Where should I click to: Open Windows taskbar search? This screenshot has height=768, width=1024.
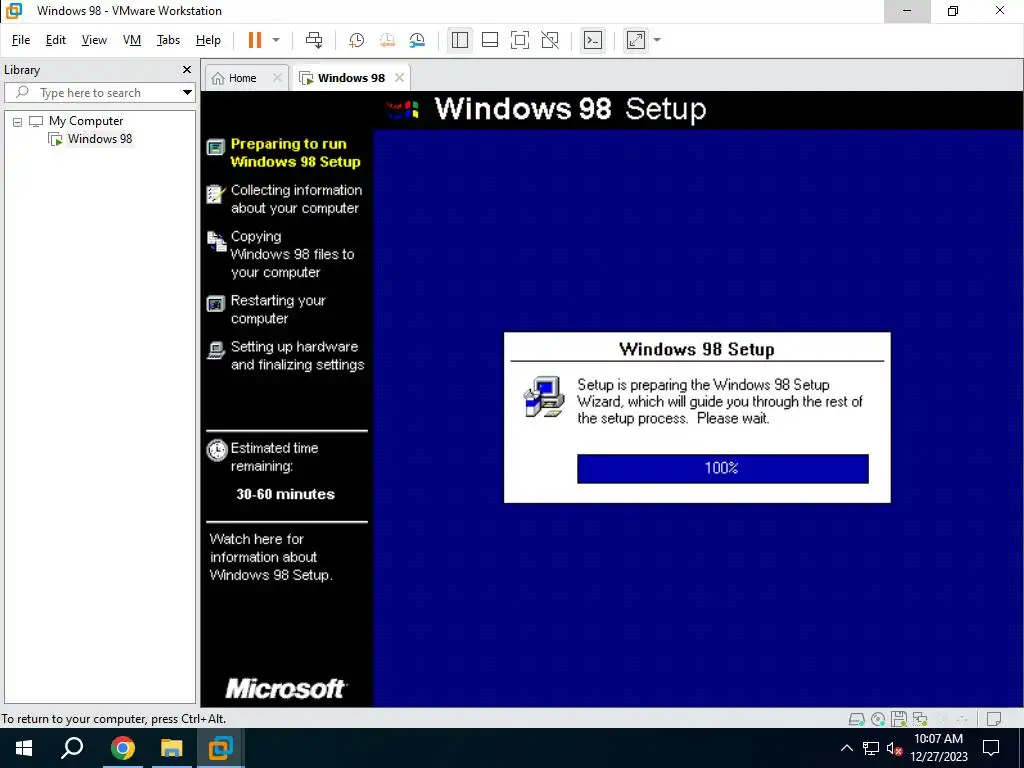pos(72,748)
